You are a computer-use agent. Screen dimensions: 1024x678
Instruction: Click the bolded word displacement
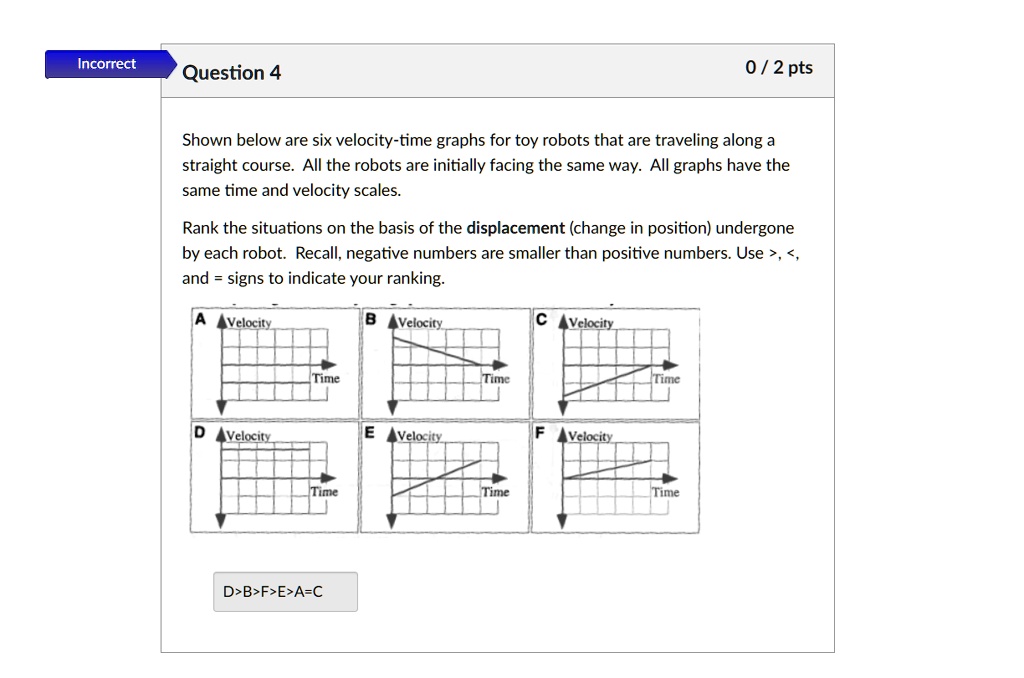pyautogui.click(x=515, y=227)
